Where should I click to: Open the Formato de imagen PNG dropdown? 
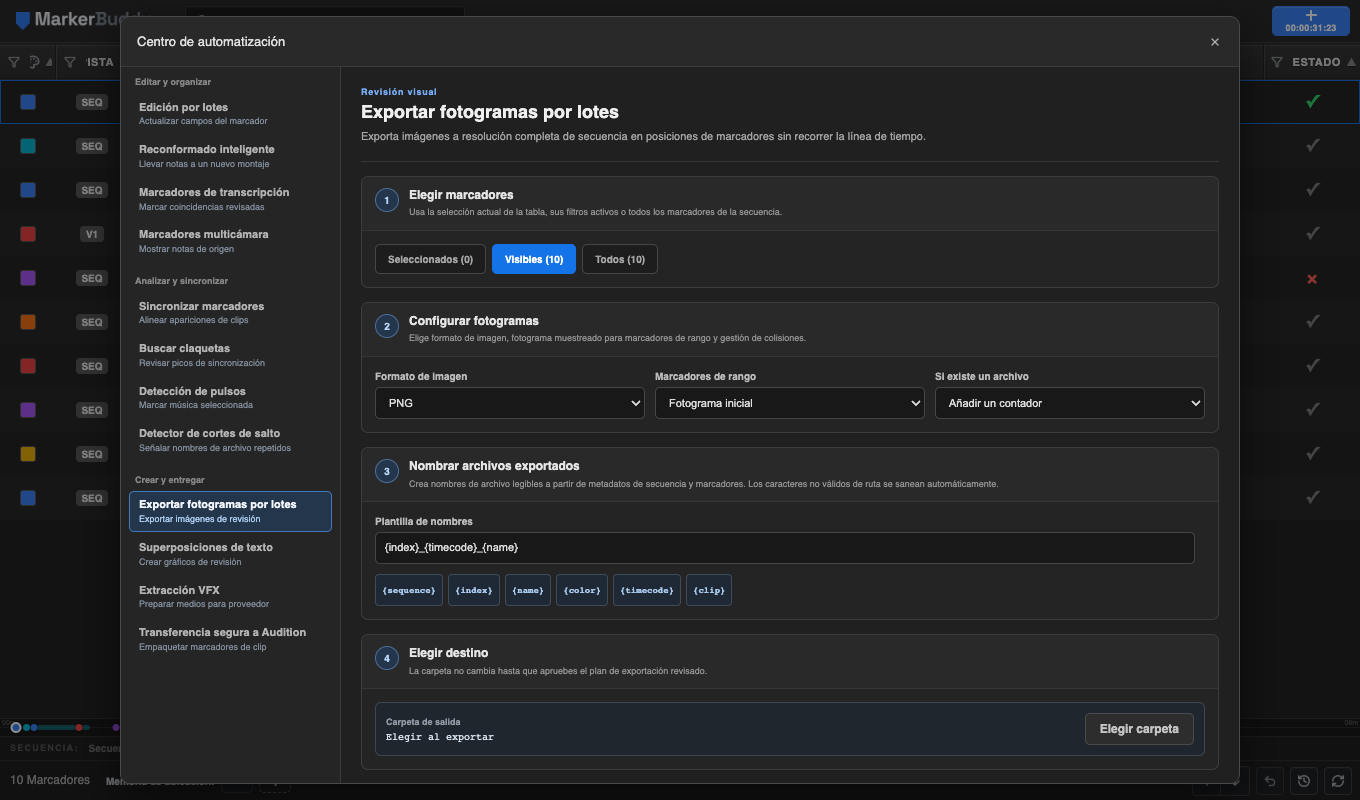[510, 403]
